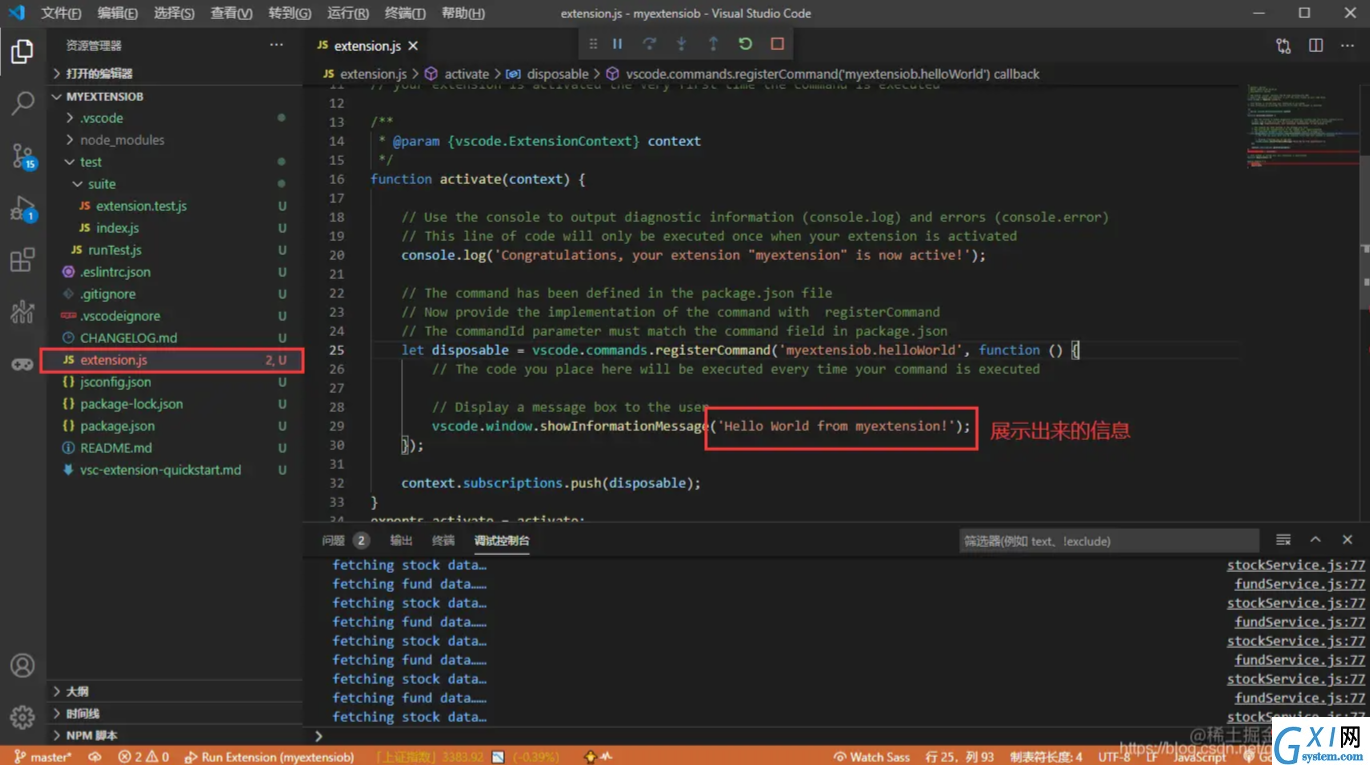Open the Extensions view in activity bar
This screenshot has height=765, width=1370.
click(22, 260)
